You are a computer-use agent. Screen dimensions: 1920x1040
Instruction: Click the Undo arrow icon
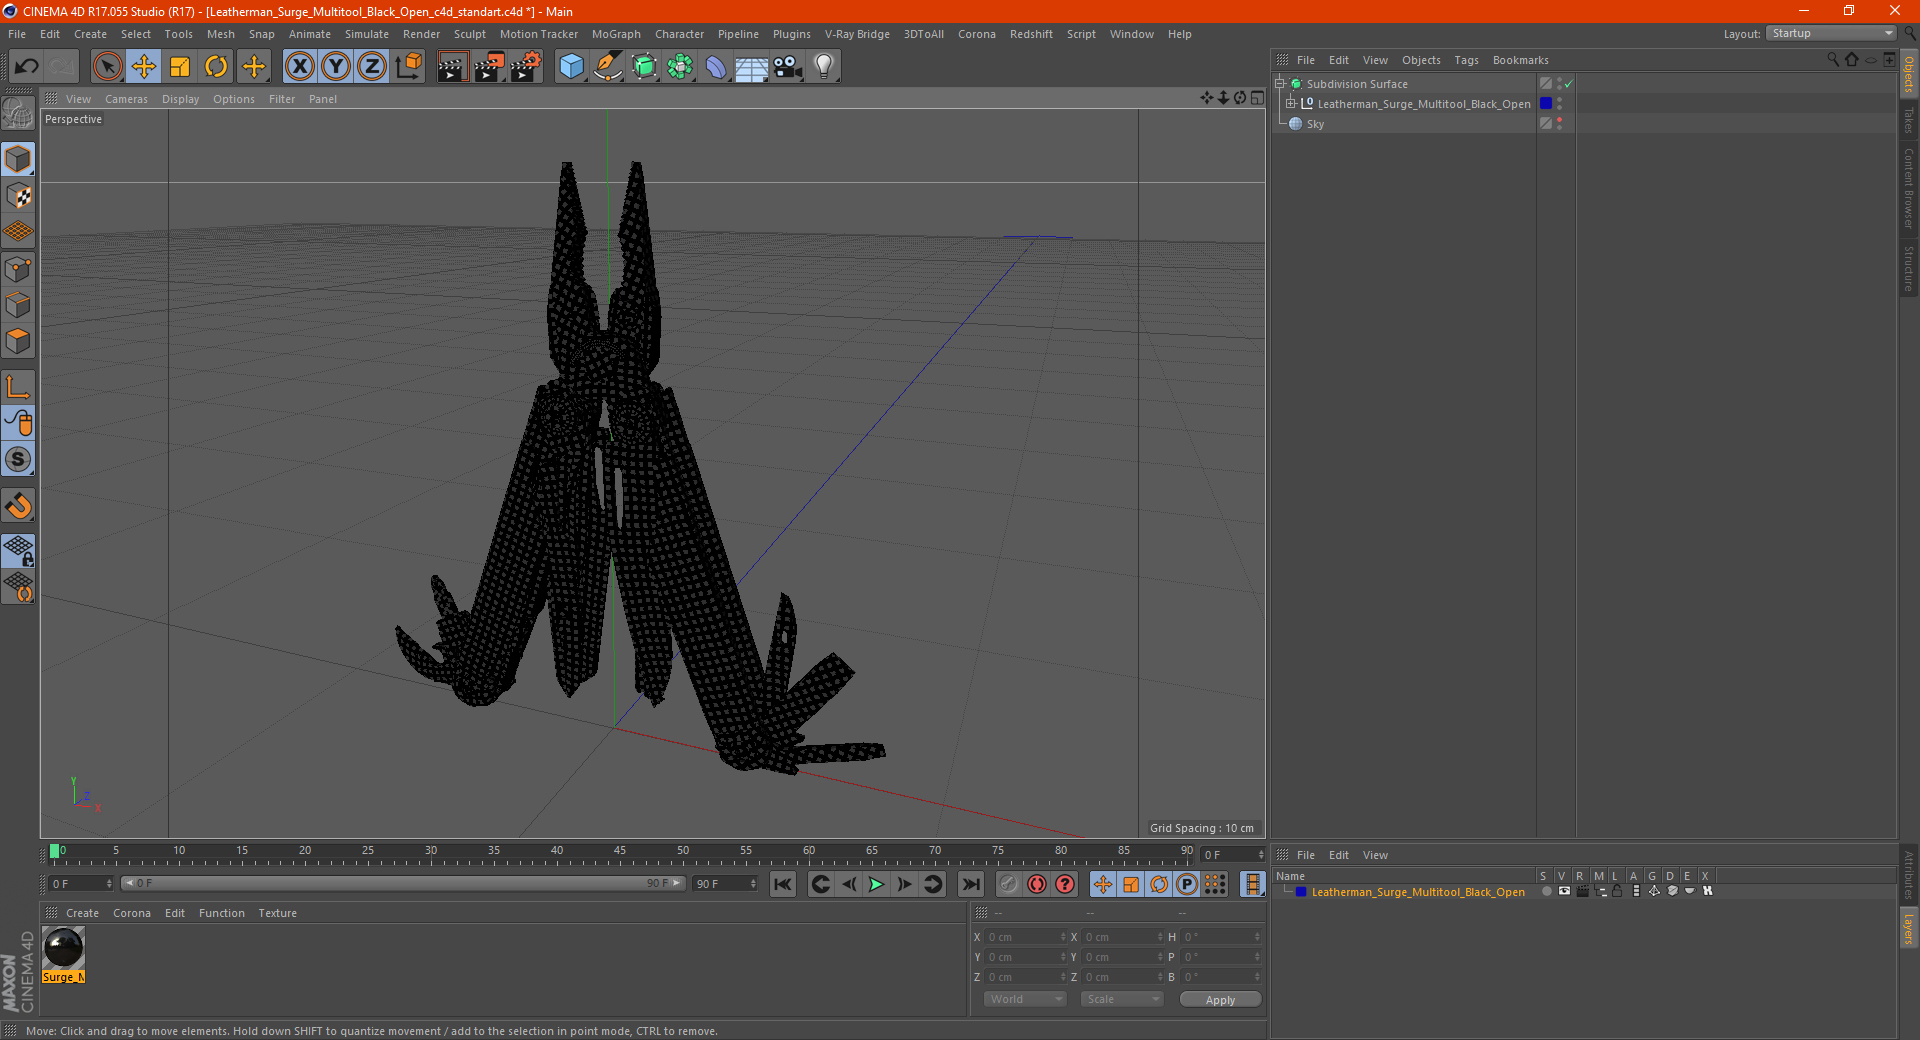[x=27, y=67]
